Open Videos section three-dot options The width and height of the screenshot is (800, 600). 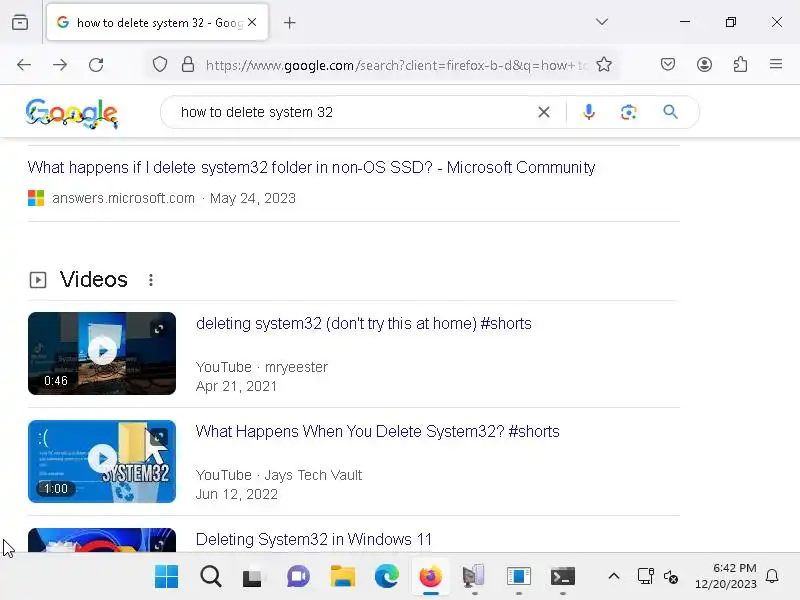pos(151,280)
